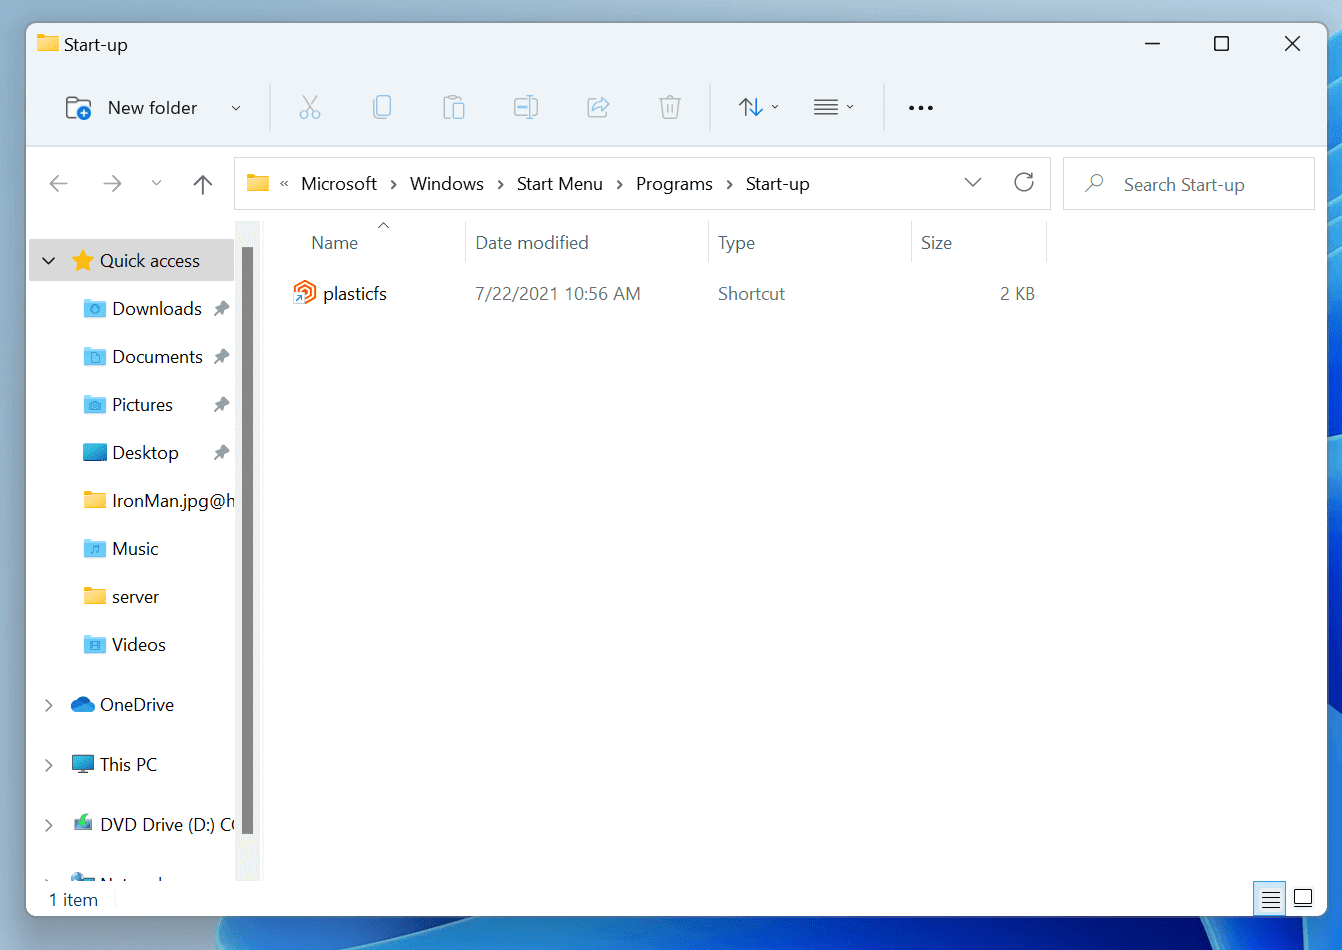Click the Paste clipboard icon
Viewport: 1342px width, 950px height.
(x=454, y=107)
